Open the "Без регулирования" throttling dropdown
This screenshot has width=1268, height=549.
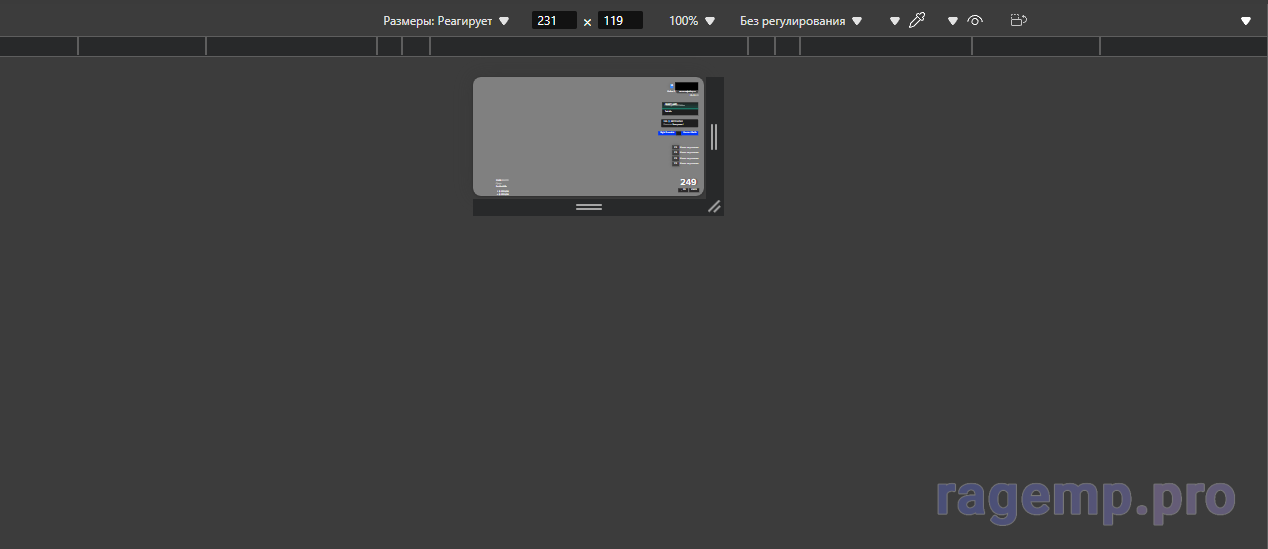pyautogui.click(x=800, y=21)
